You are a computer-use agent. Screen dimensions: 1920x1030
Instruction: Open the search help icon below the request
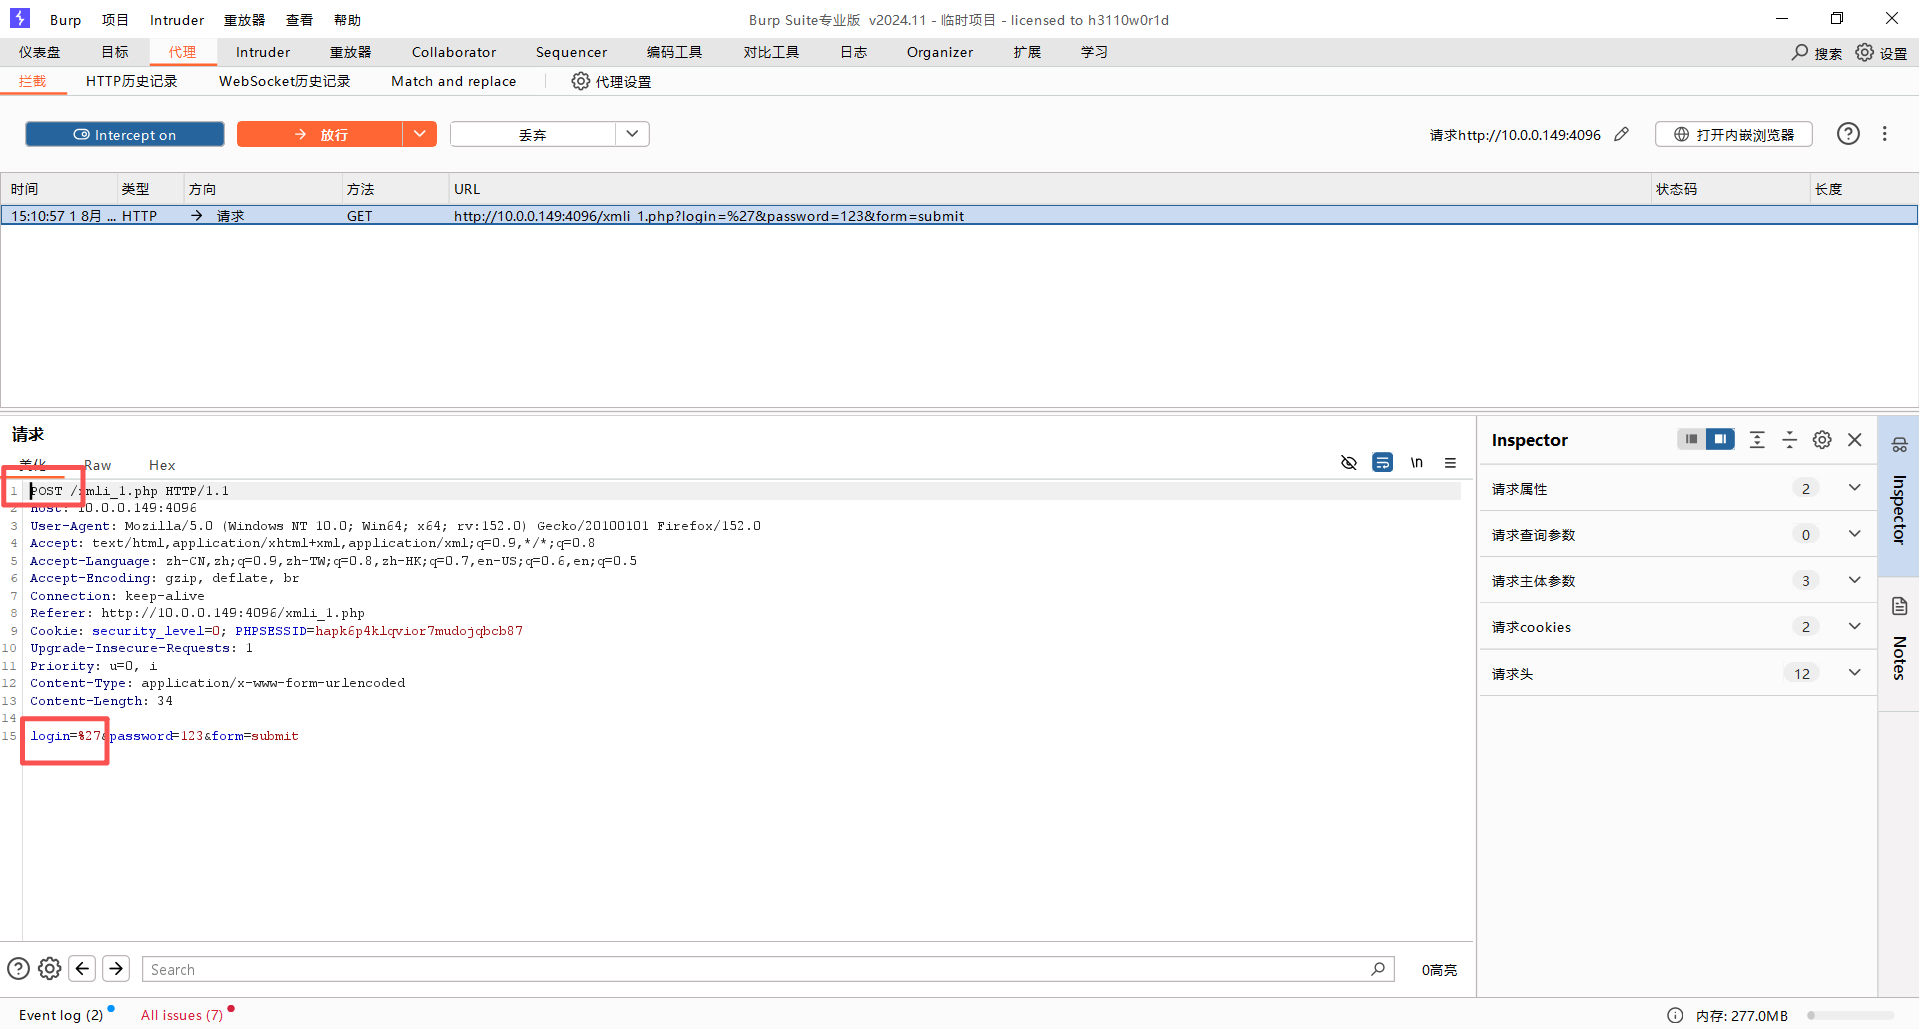coord(18,969)
